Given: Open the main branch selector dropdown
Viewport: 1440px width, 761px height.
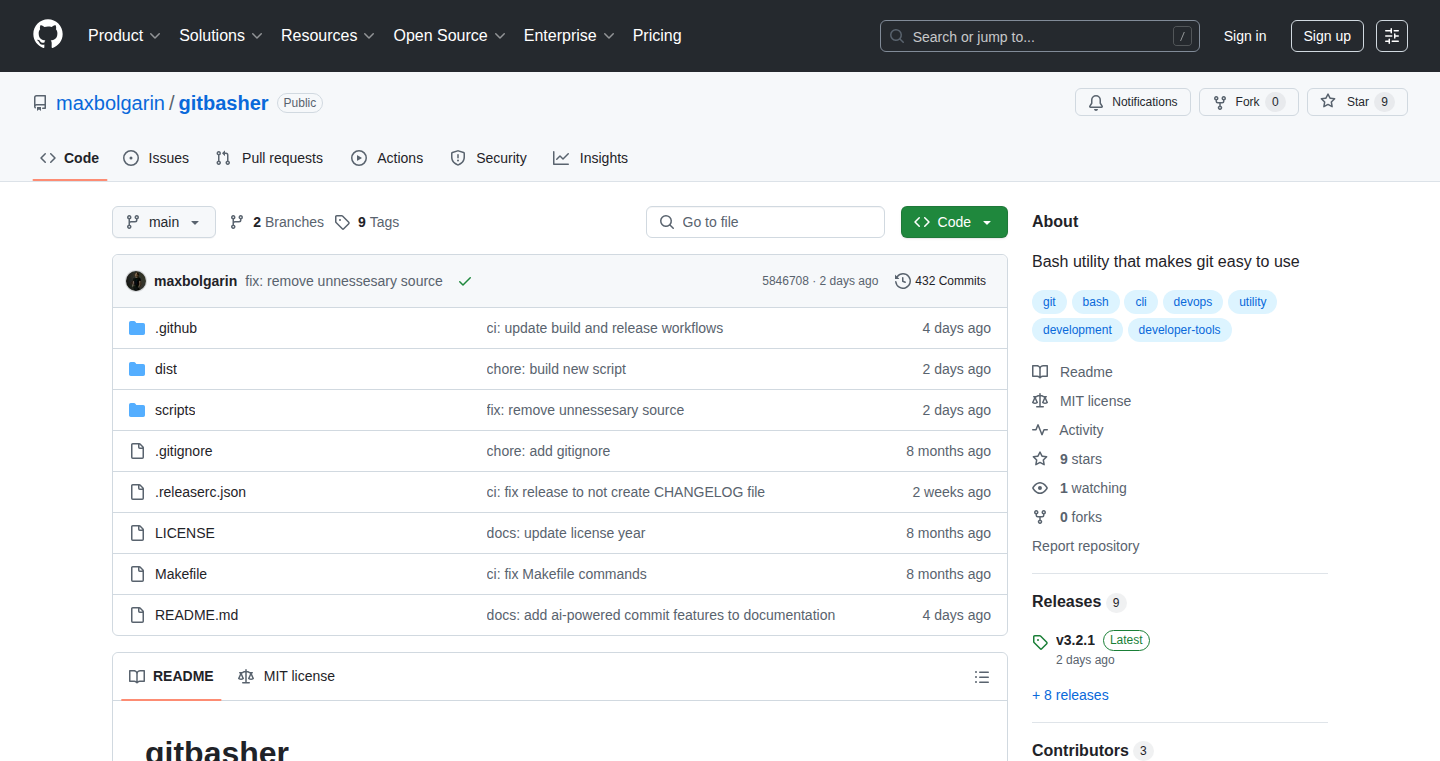Looking at the screenshot, I should click(x=164, y=222).
